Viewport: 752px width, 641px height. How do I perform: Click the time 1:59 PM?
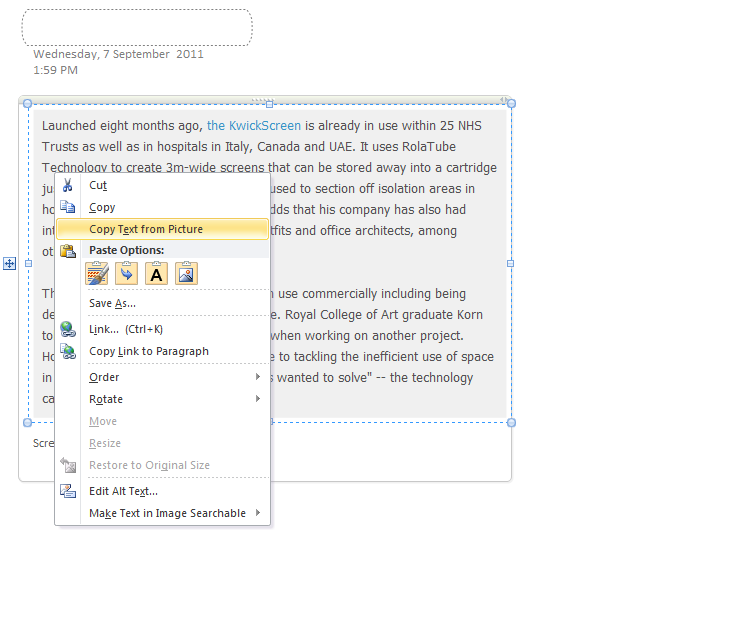(55, 70)
